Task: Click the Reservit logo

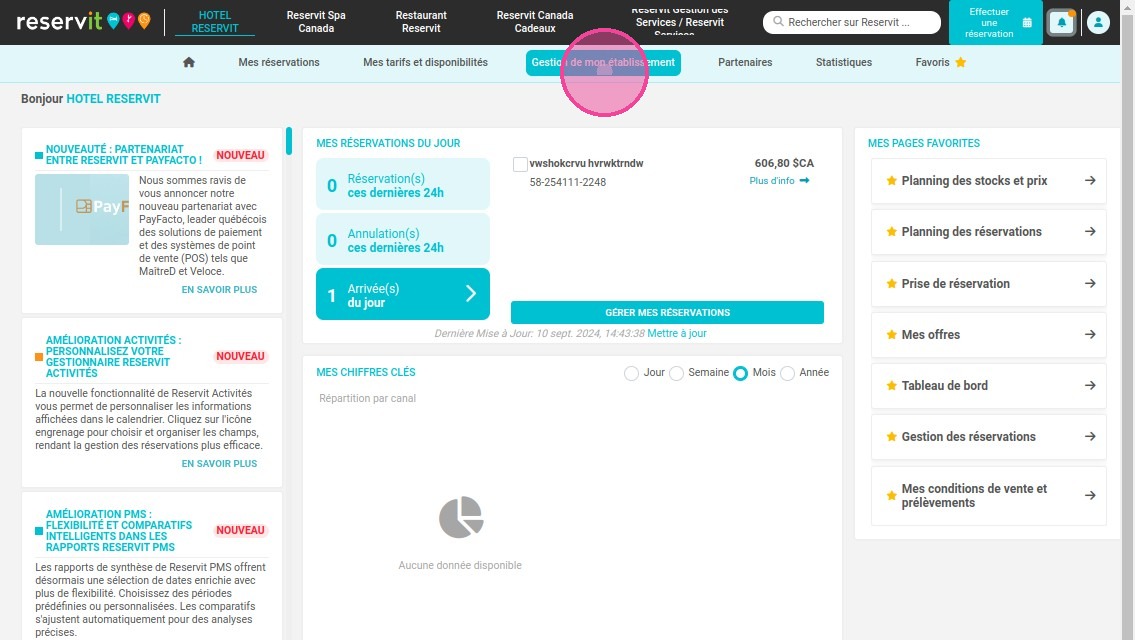Action: coord(83,22)
